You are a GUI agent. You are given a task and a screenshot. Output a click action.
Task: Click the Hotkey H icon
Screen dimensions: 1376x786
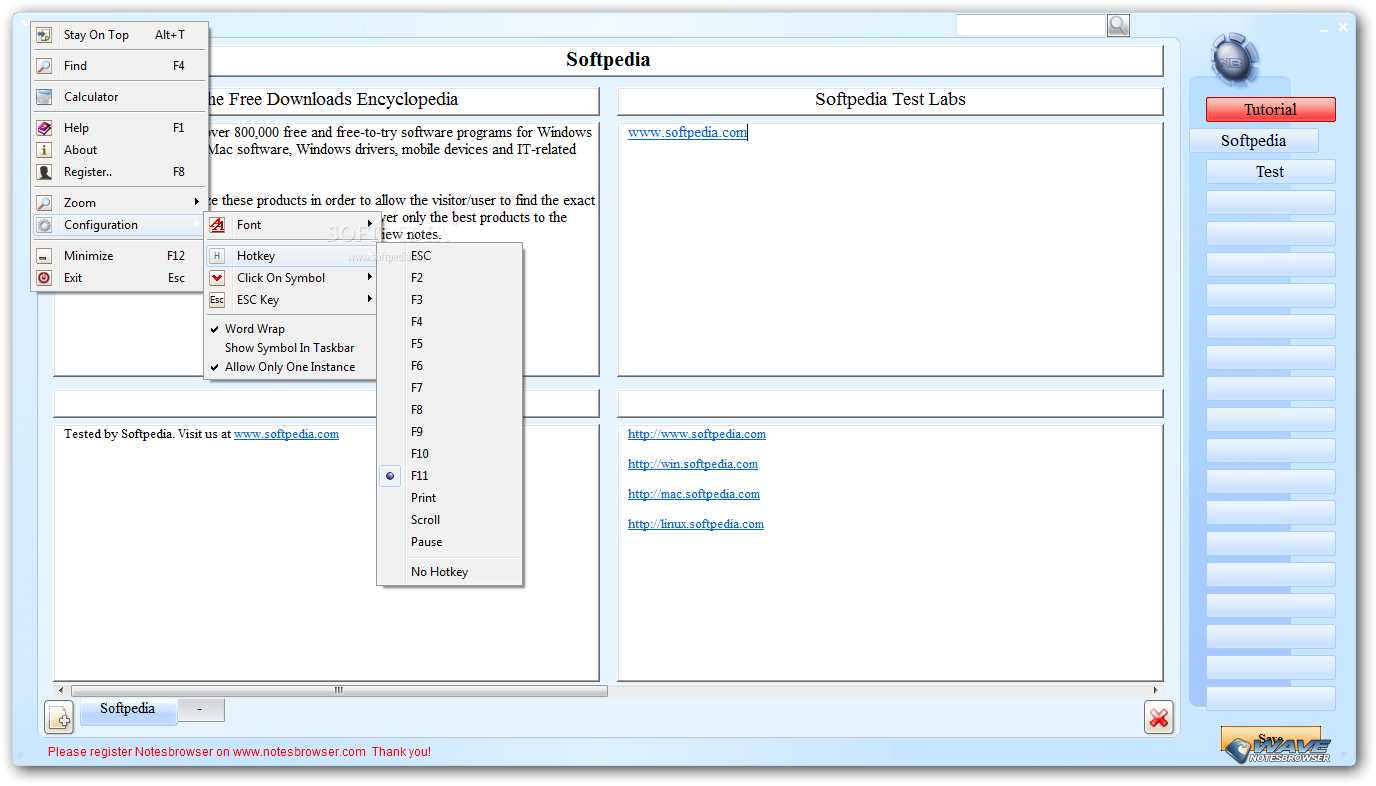(217, 256)
